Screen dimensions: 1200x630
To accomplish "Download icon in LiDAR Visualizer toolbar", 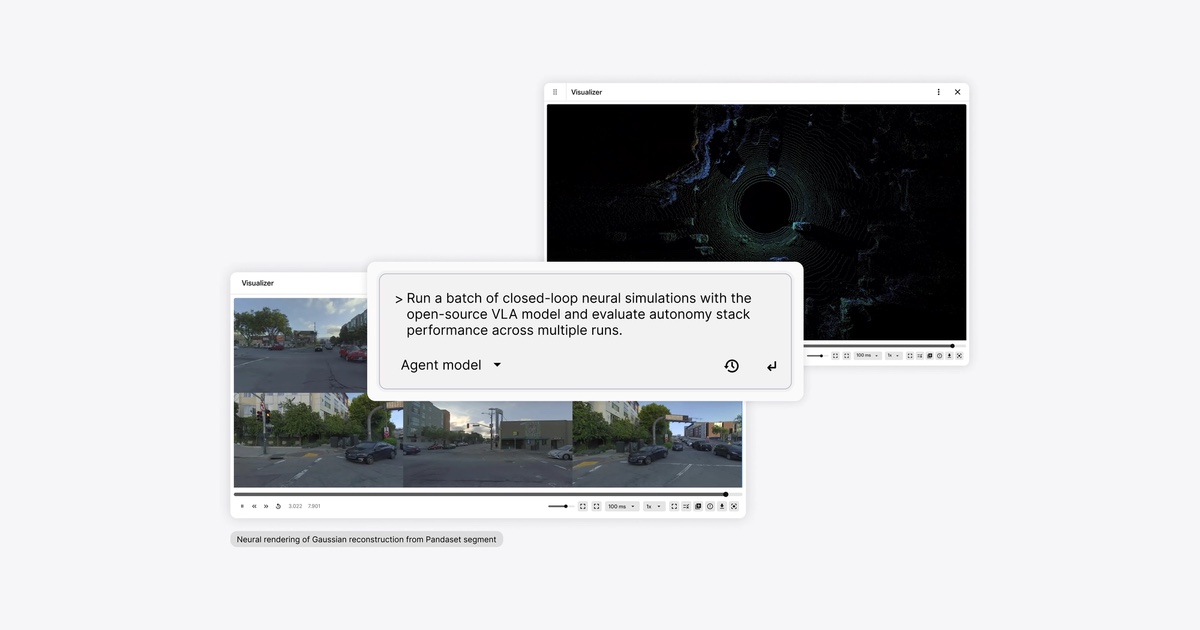I will (x=949, y=355).
